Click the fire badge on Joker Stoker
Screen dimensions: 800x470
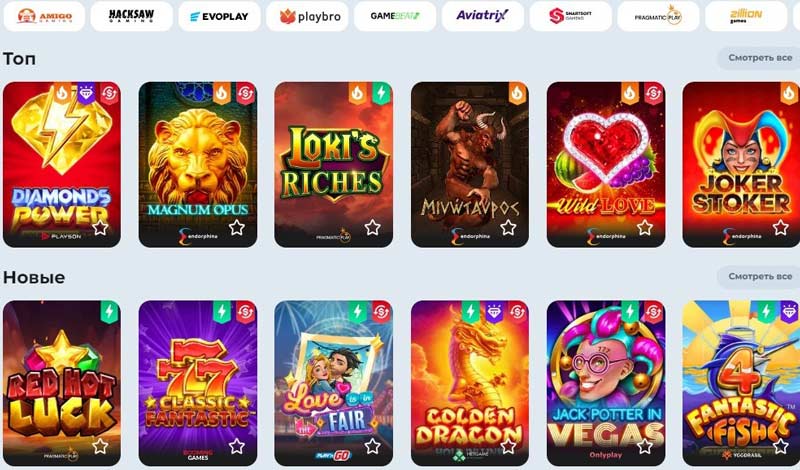pyautogui.click(x=789, y=93)
